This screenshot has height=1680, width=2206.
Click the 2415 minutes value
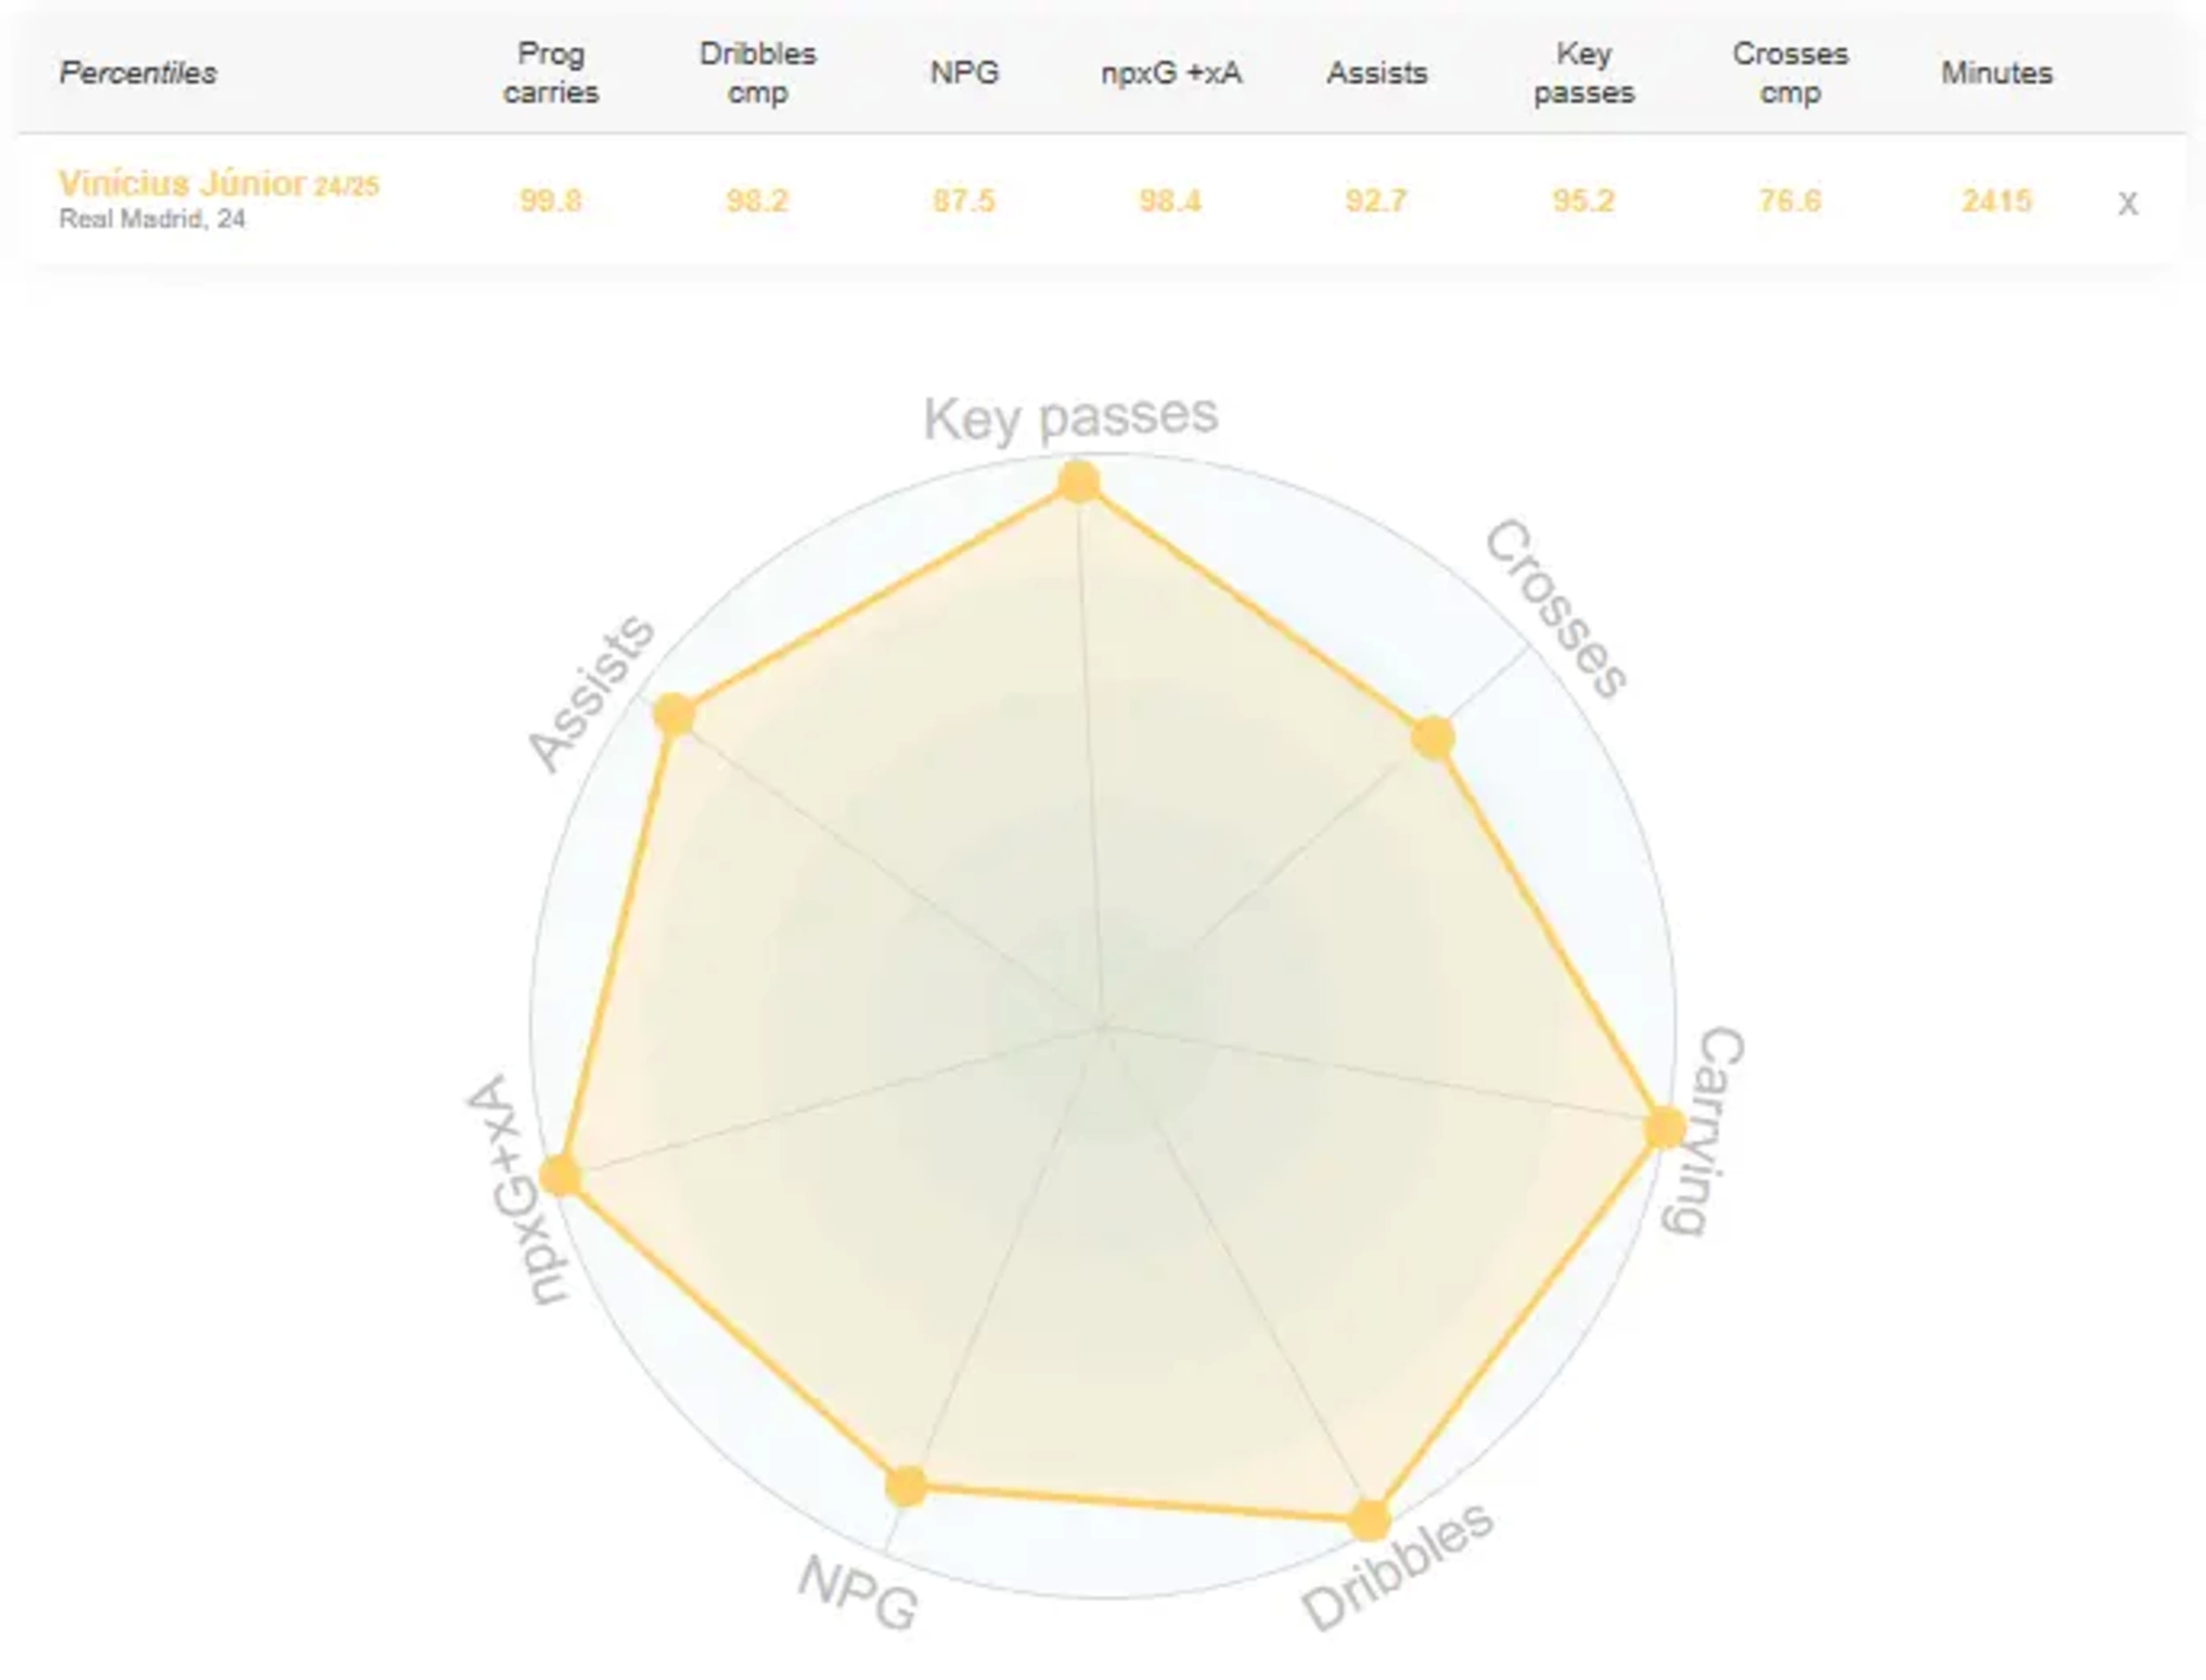point(1996,201)
